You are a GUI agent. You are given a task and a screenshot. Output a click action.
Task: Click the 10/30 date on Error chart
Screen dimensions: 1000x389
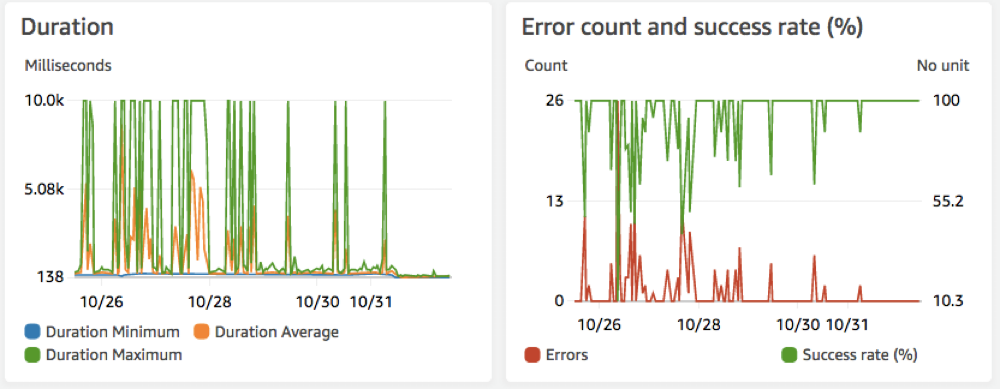pos(797,324)
